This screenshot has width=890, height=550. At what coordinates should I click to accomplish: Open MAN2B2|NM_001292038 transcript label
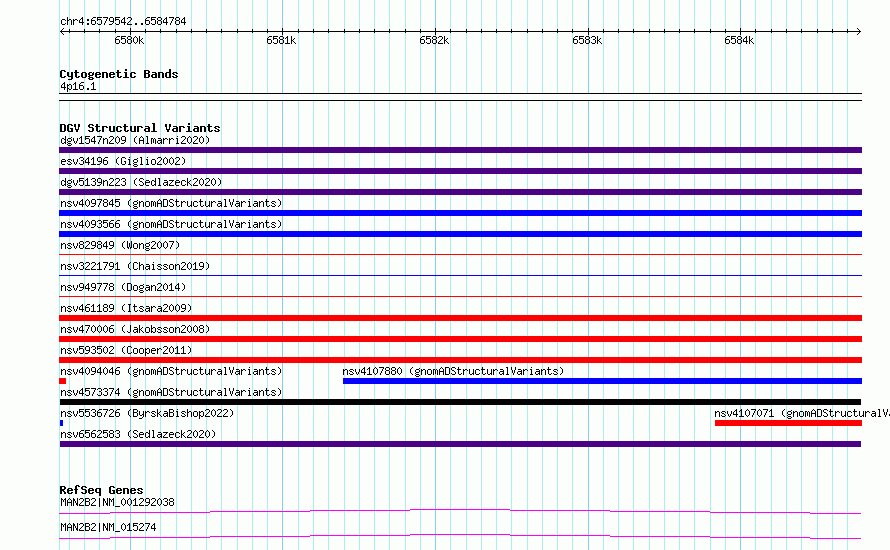[x=117, y=502]
